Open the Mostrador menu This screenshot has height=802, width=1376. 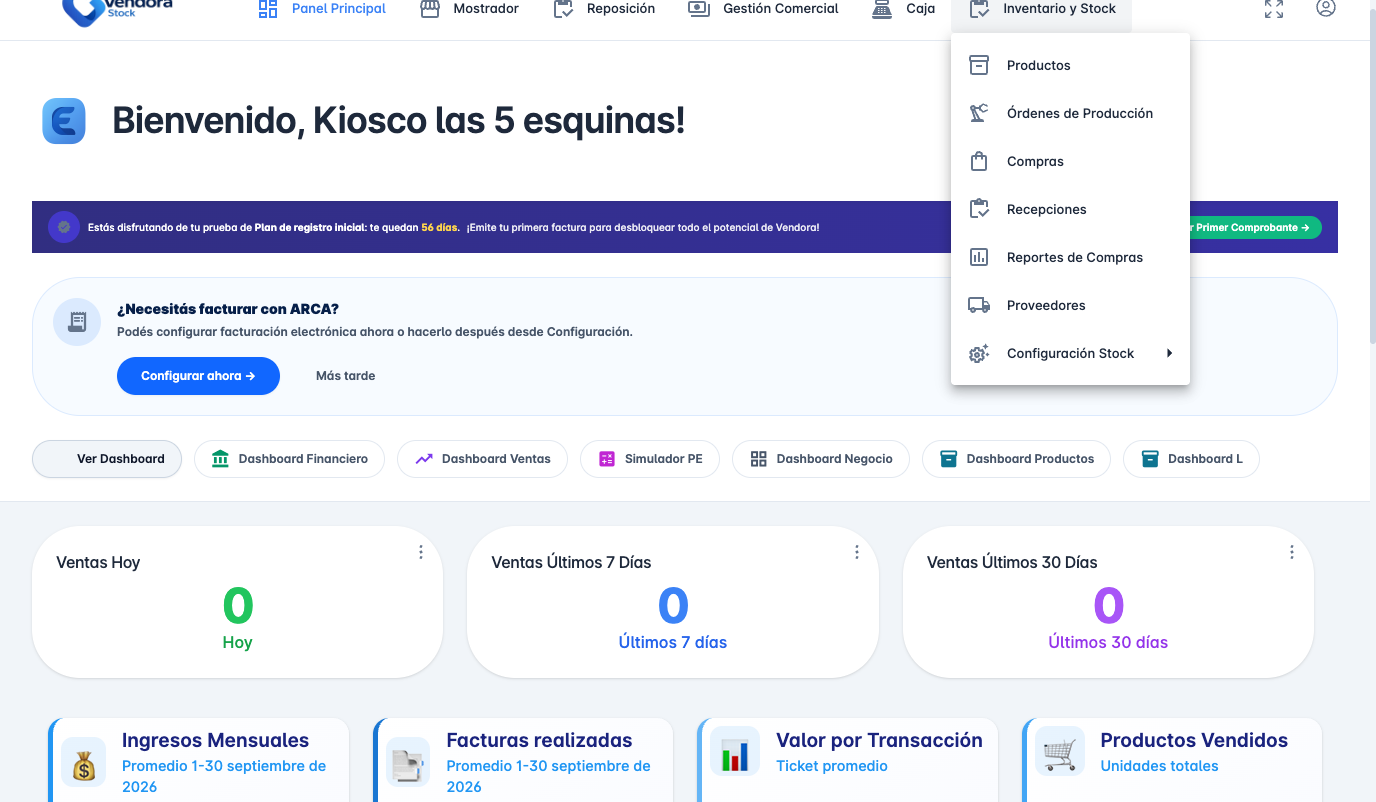point(470,9)
